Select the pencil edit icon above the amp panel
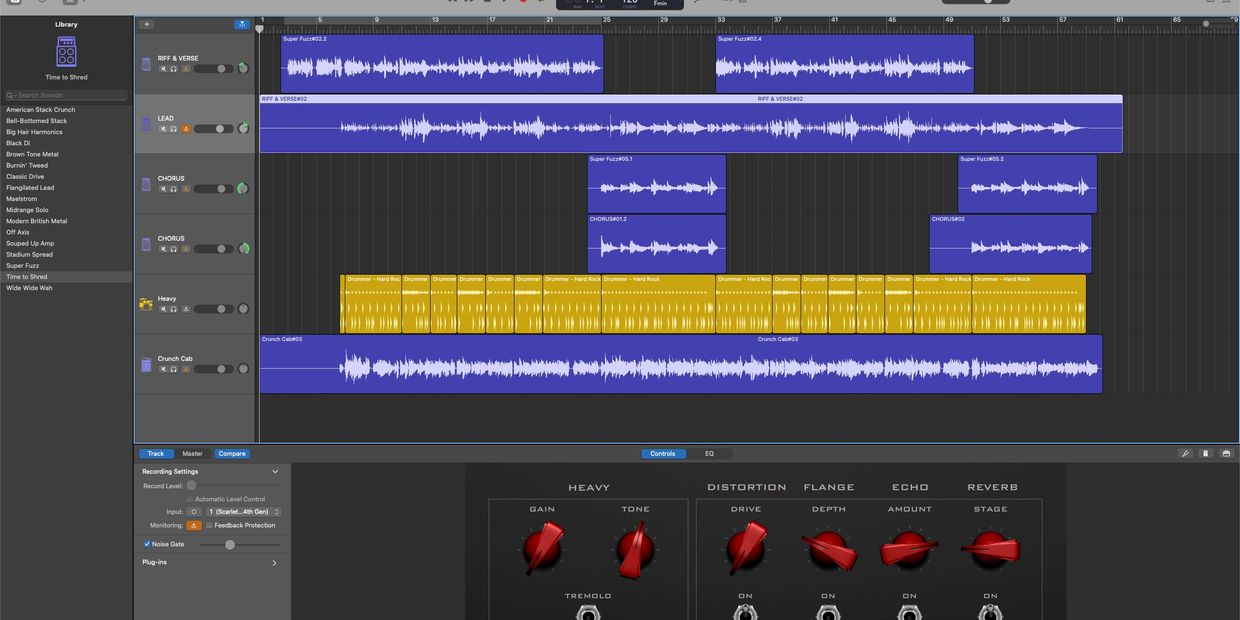This screenshot has height=620, width=1240. 1186,453
